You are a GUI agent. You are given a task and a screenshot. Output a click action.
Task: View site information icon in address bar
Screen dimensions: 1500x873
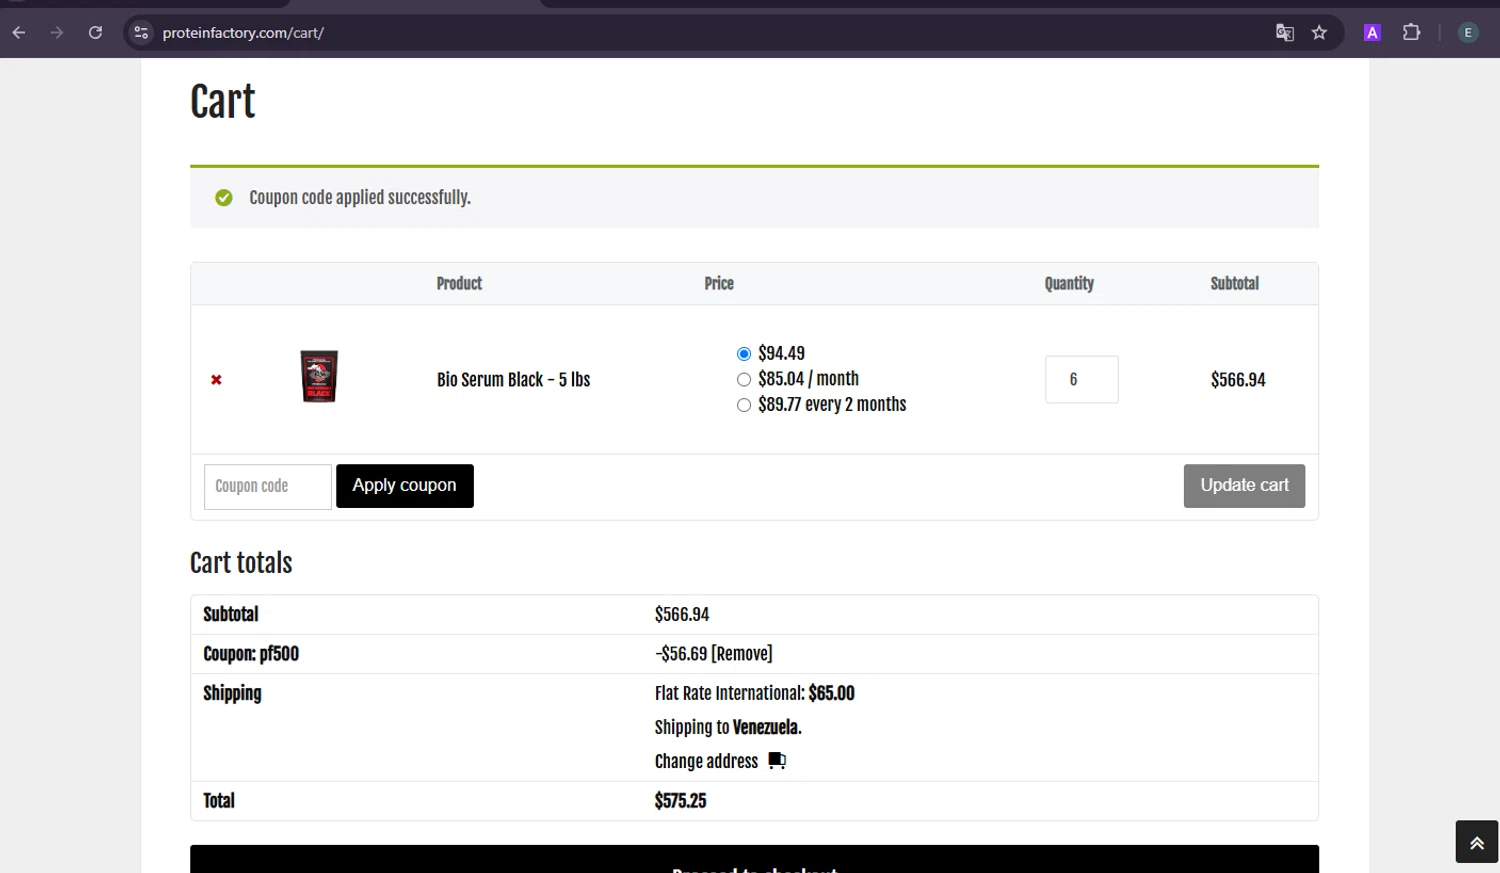tap(141, 33)
